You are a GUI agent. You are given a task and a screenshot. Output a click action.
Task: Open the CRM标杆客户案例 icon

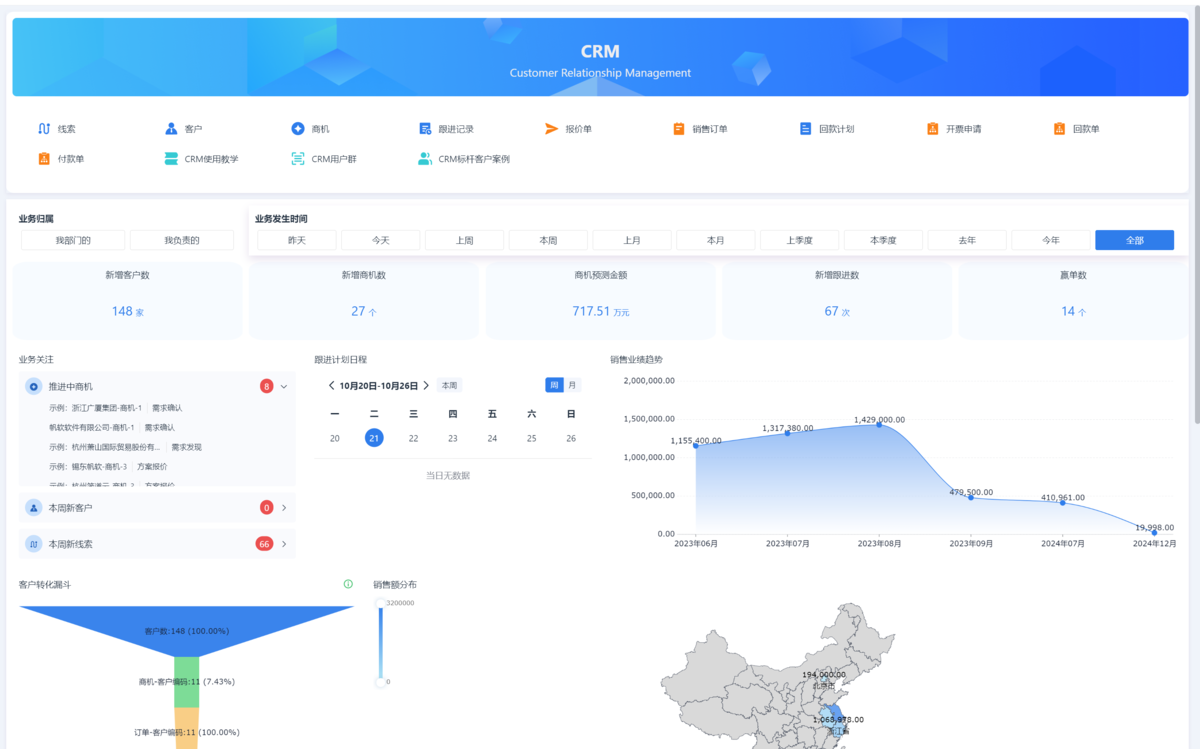425,159
